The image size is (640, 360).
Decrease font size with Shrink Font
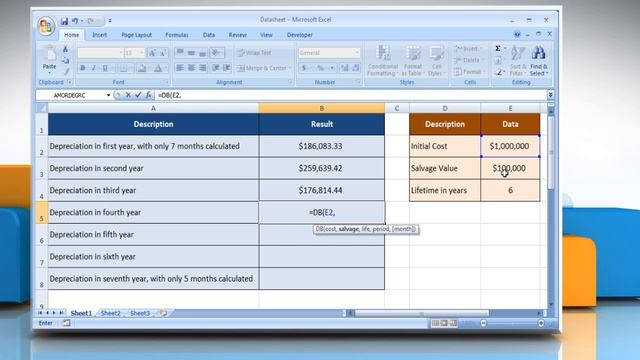click(x=163, y=53)
